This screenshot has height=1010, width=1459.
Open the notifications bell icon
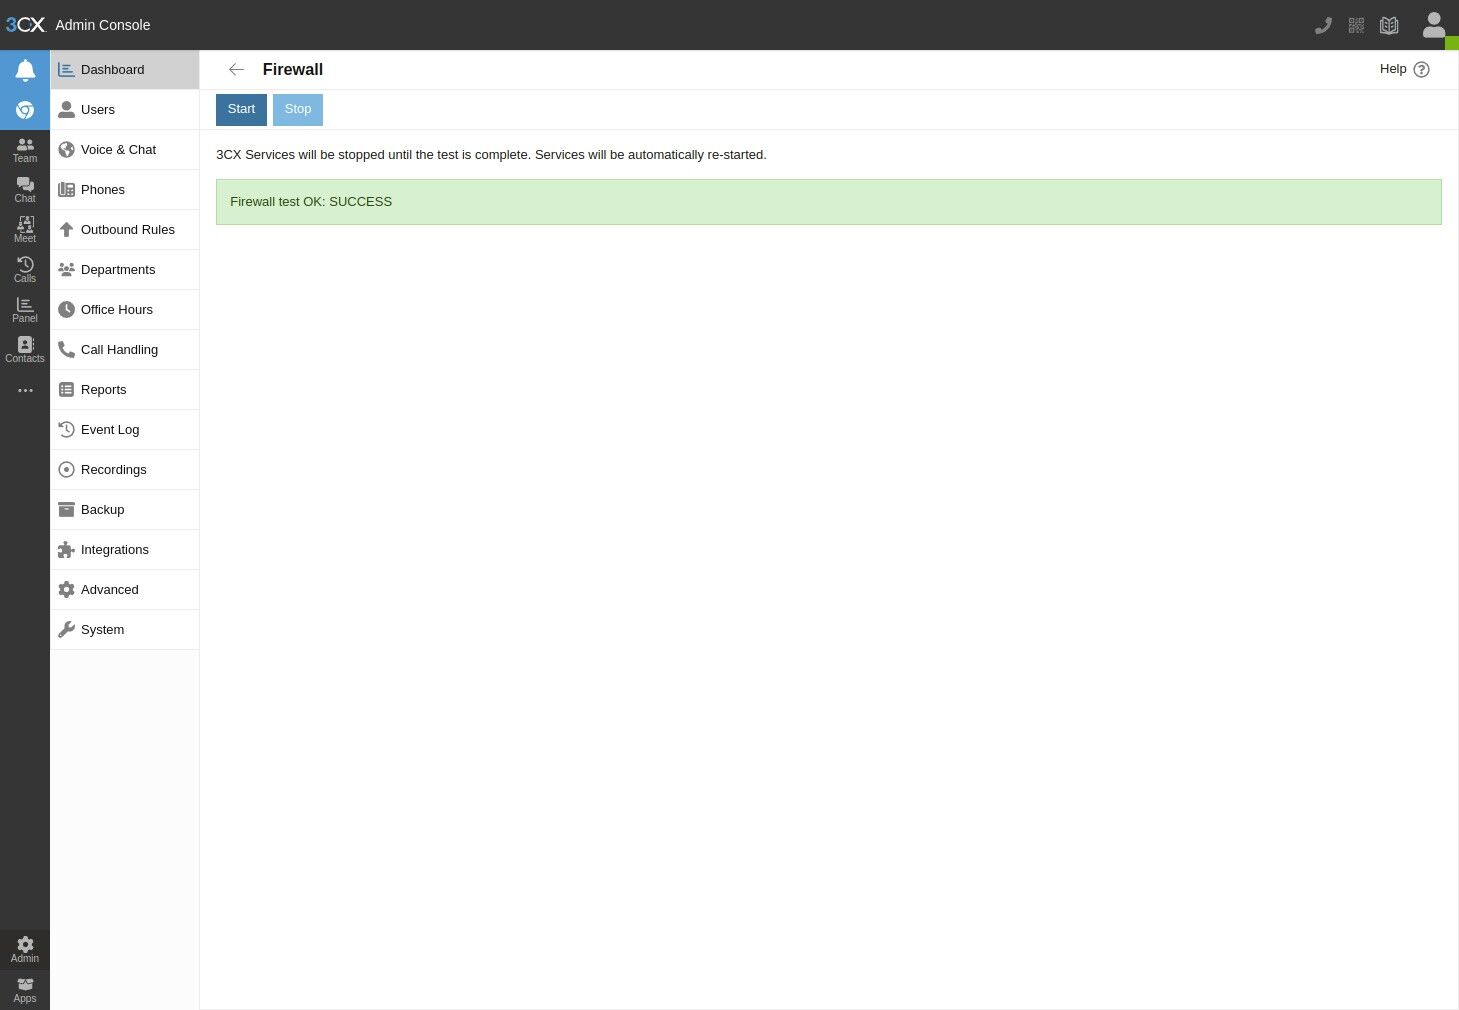tap(25, 70)
